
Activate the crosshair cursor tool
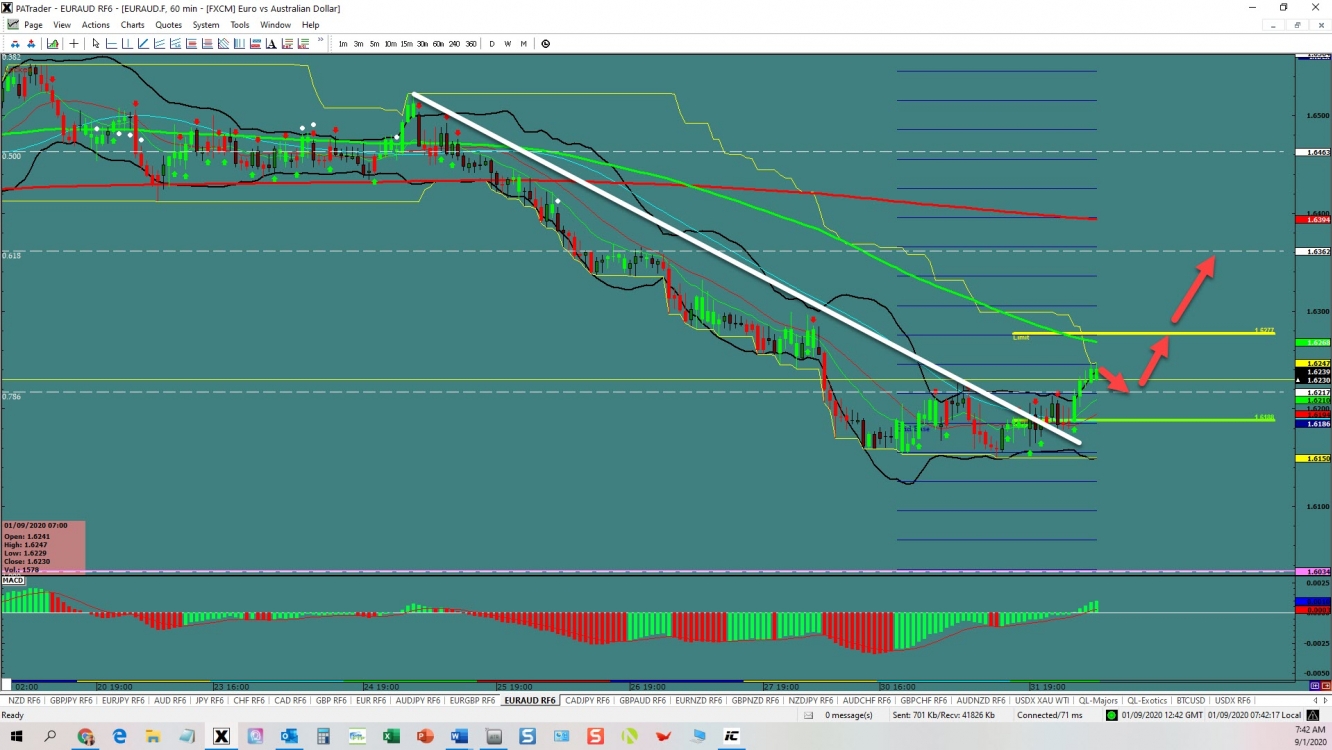coord(74,43)
